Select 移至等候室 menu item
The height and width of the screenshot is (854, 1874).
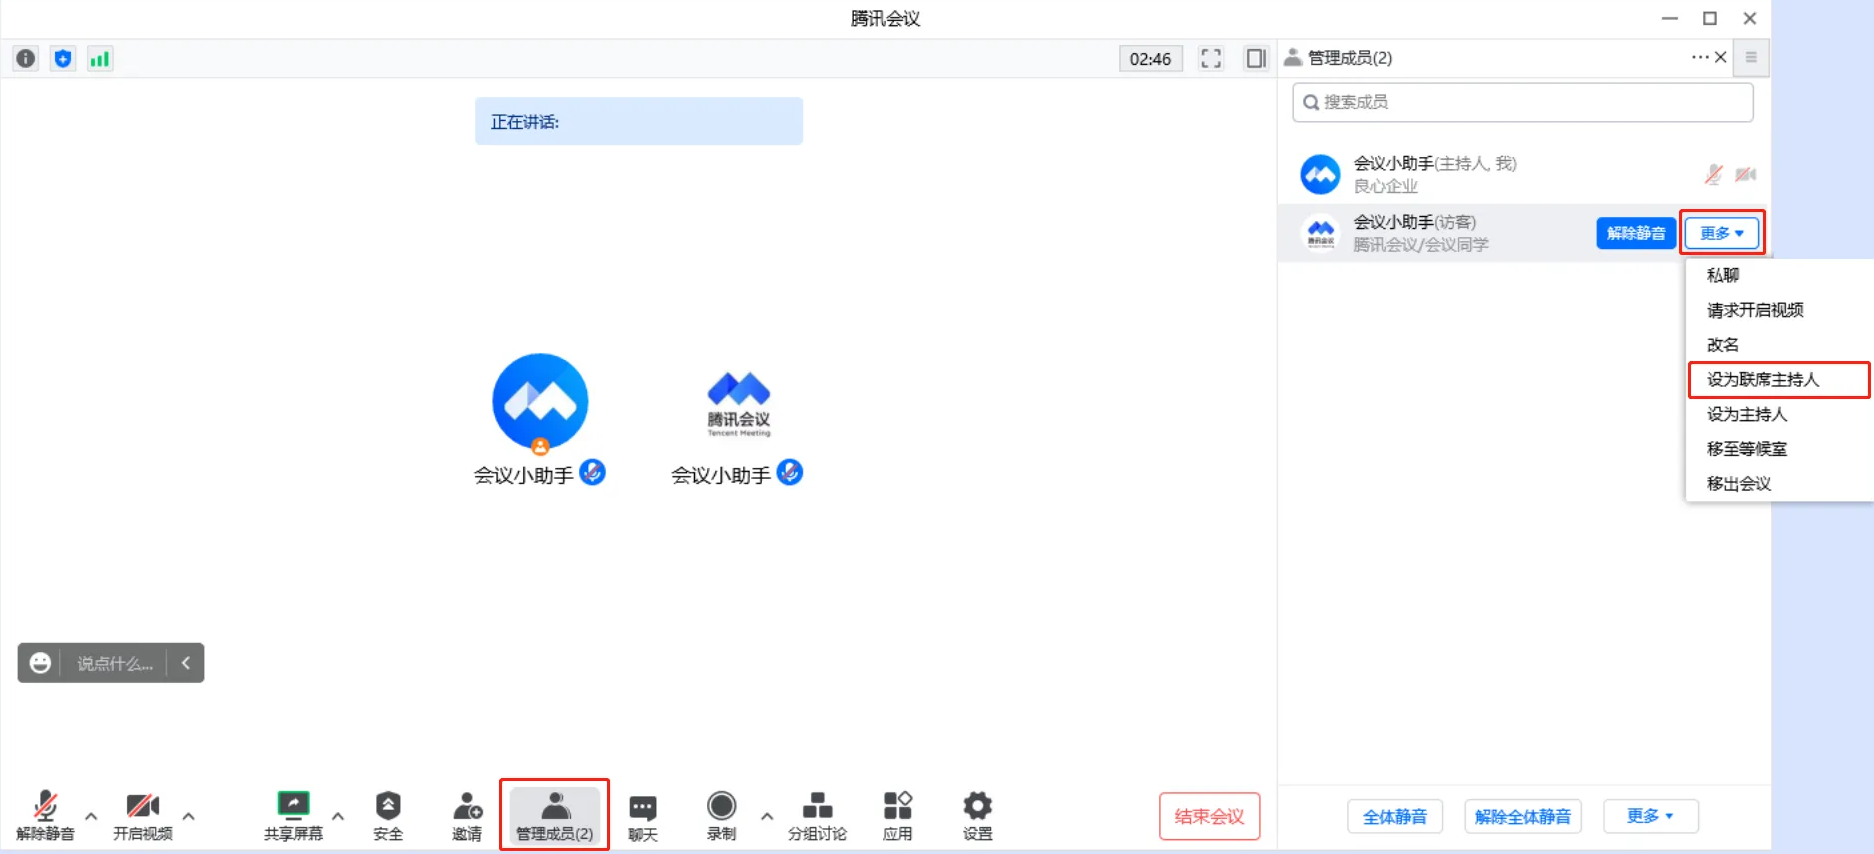(1747, 449)
